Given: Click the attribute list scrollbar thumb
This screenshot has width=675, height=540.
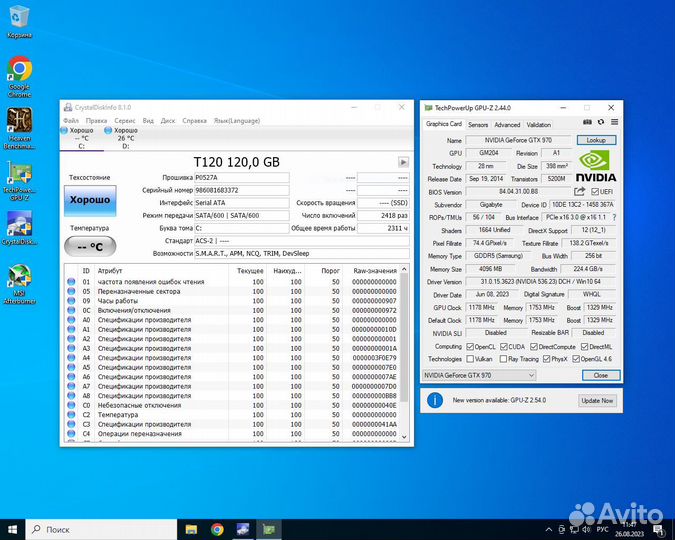Looking at the screenshot, I should coord(404,340).
